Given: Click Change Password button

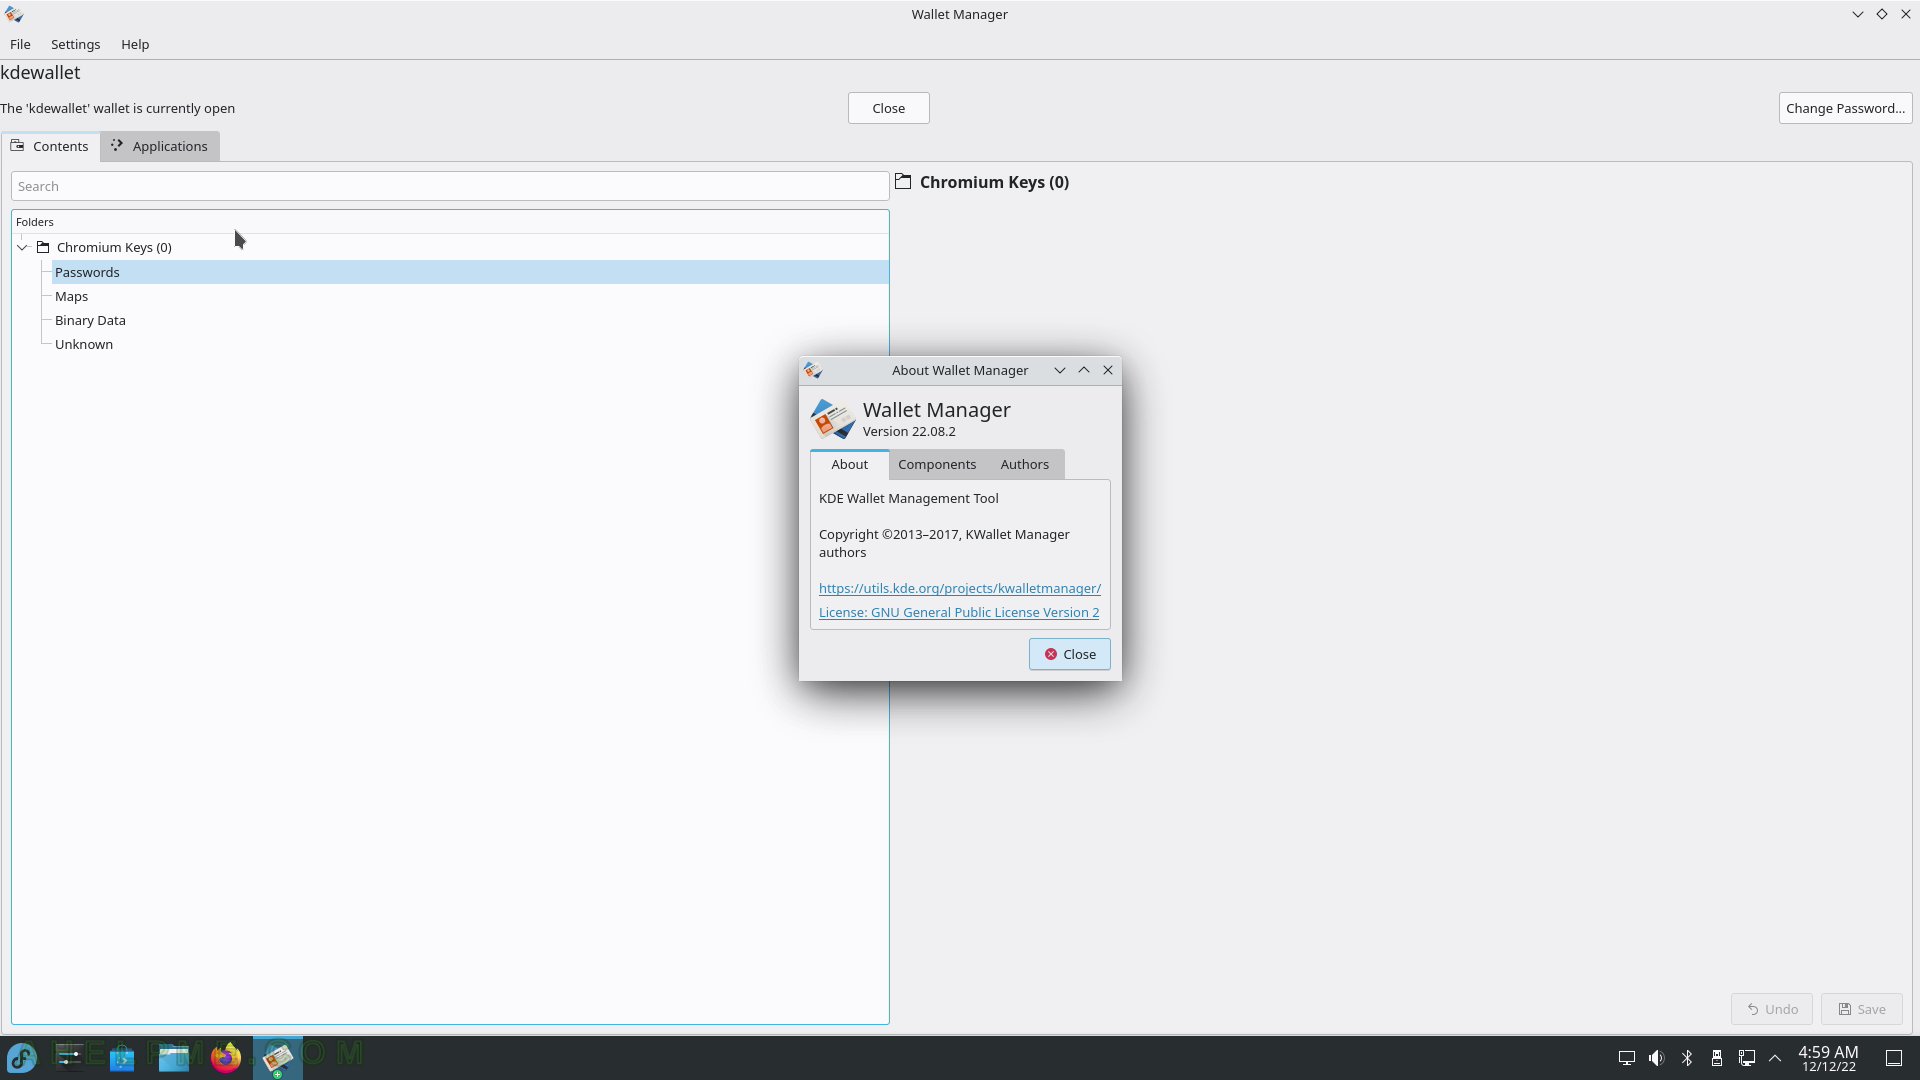Looking at the screenshot, I should coord(1846,108).
